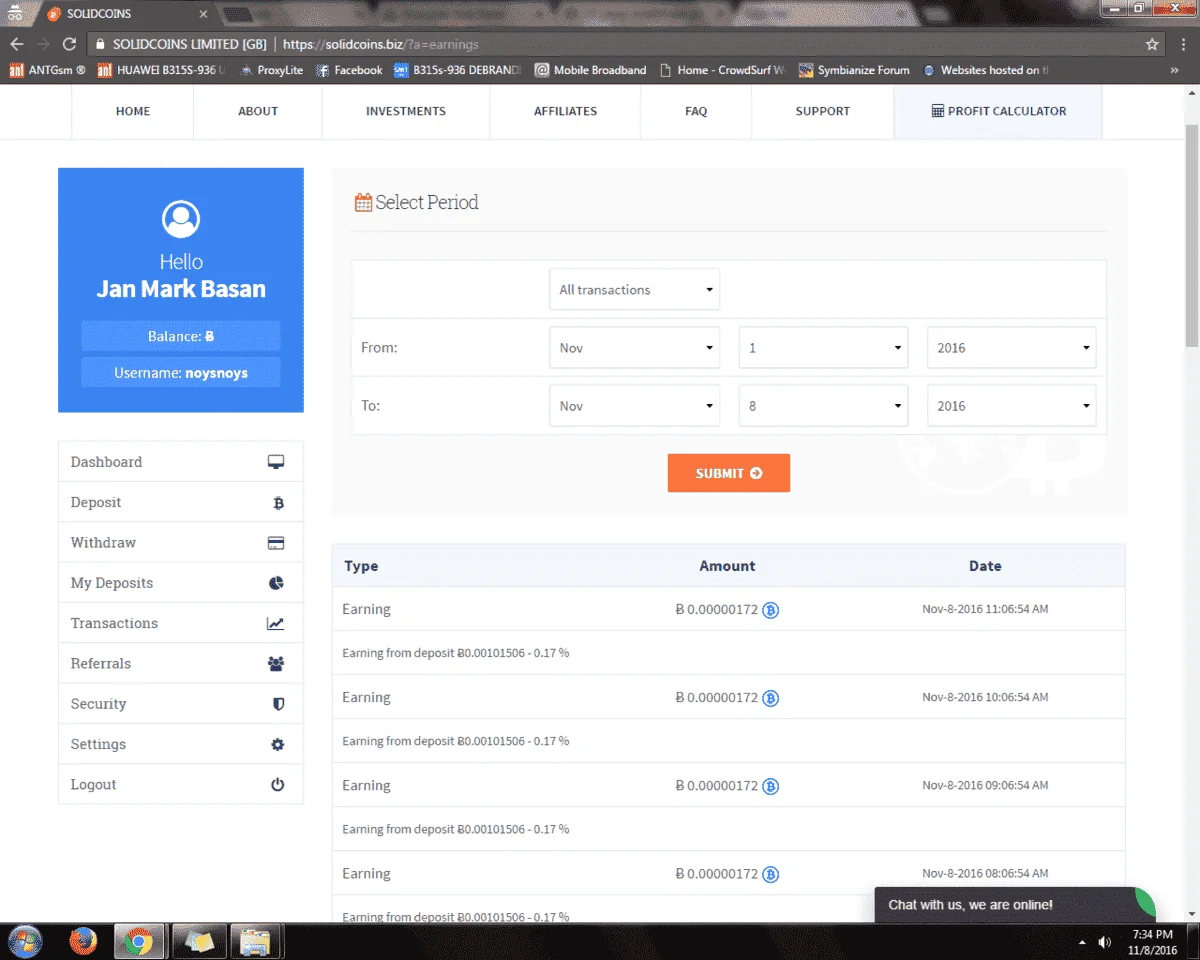Screen dimensions: 1200x960
Task: Click the line chart icon beside Transactions
Action: [x=276, y=623]
